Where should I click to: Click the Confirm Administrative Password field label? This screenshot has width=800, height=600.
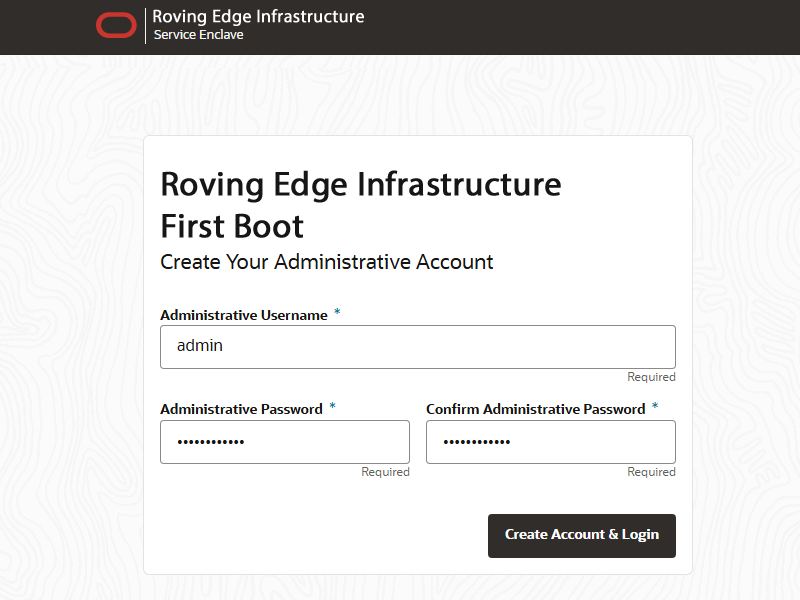pyautogui.click(x=536, y=408)
